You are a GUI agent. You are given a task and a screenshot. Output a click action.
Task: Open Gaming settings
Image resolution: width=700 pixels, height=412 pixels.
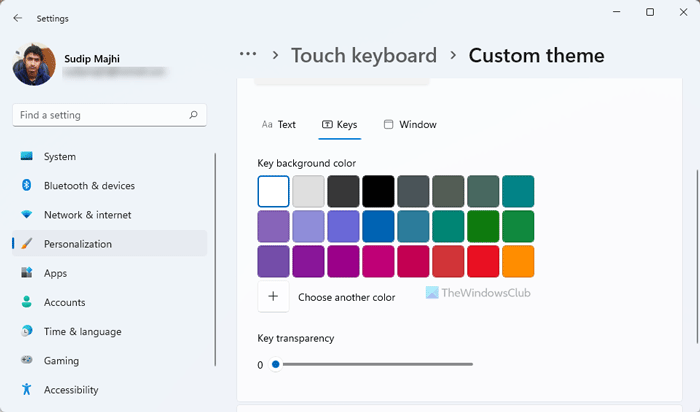tap(60, 361)
